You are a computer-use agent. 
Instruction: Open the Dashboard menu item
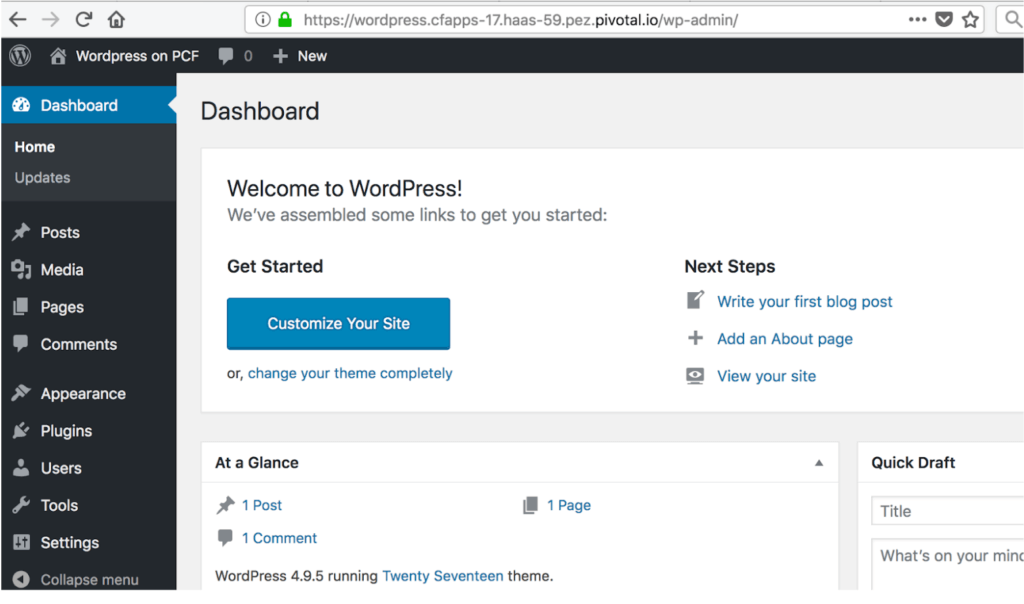pyautogui.click(x=89, y=105)
